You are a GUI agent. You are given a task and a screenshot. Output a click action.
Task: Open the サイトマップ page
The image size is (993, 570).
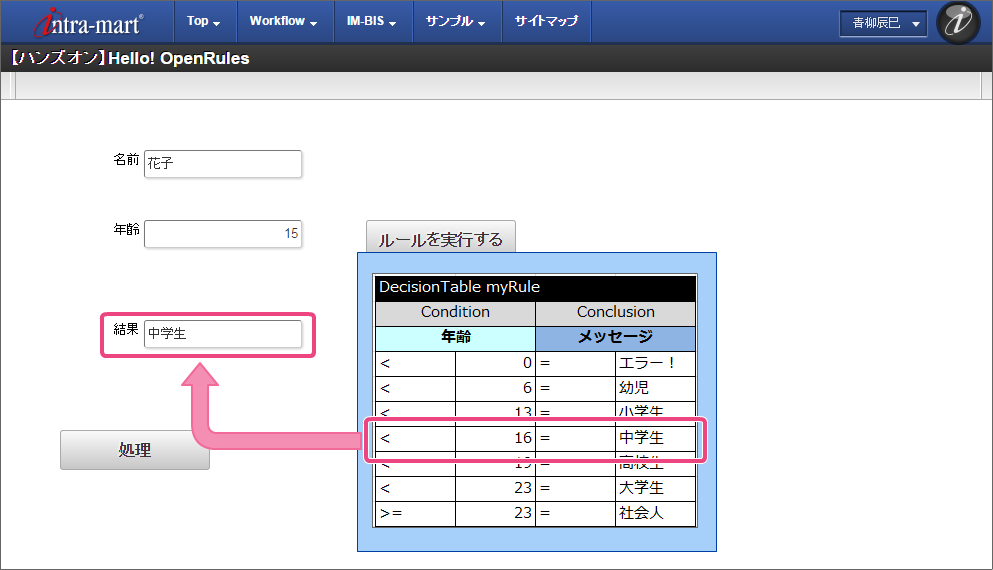(546, 21)
